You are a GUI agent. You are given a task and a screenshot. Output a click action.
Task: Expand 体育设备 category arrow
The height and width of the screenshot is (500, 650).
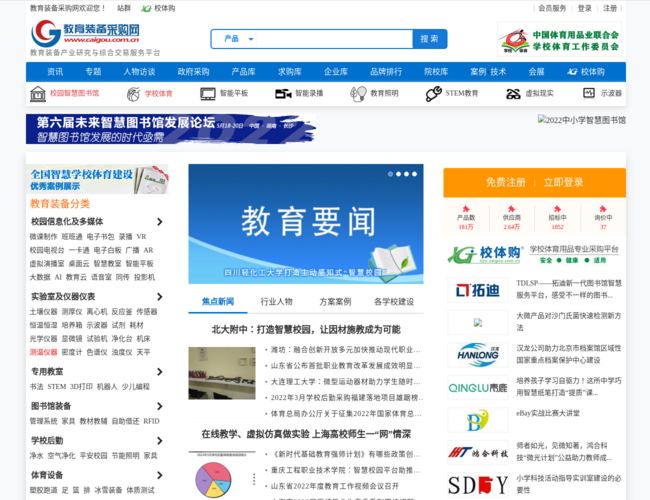coord(160,475)
